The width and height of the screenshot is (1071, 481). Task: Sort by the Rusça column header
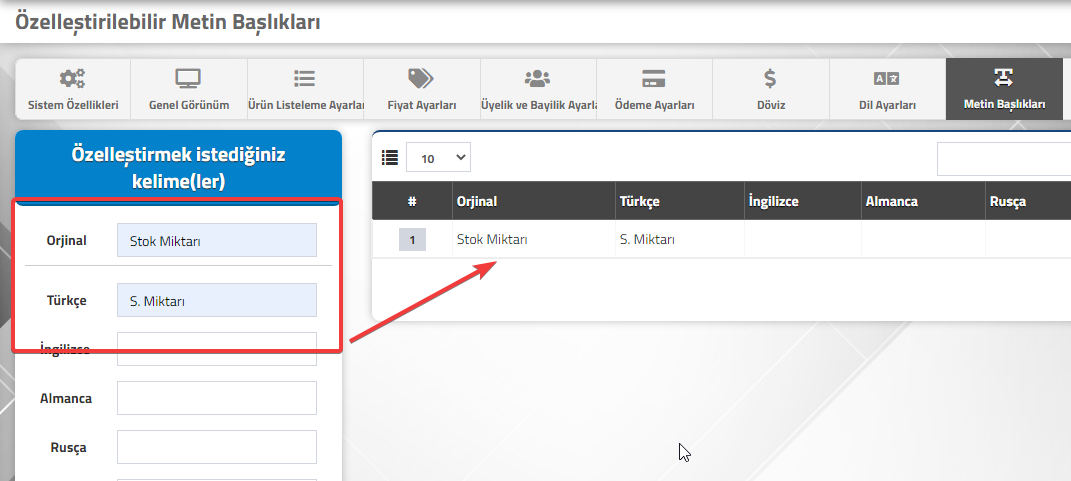click(x=1028, y=201)
